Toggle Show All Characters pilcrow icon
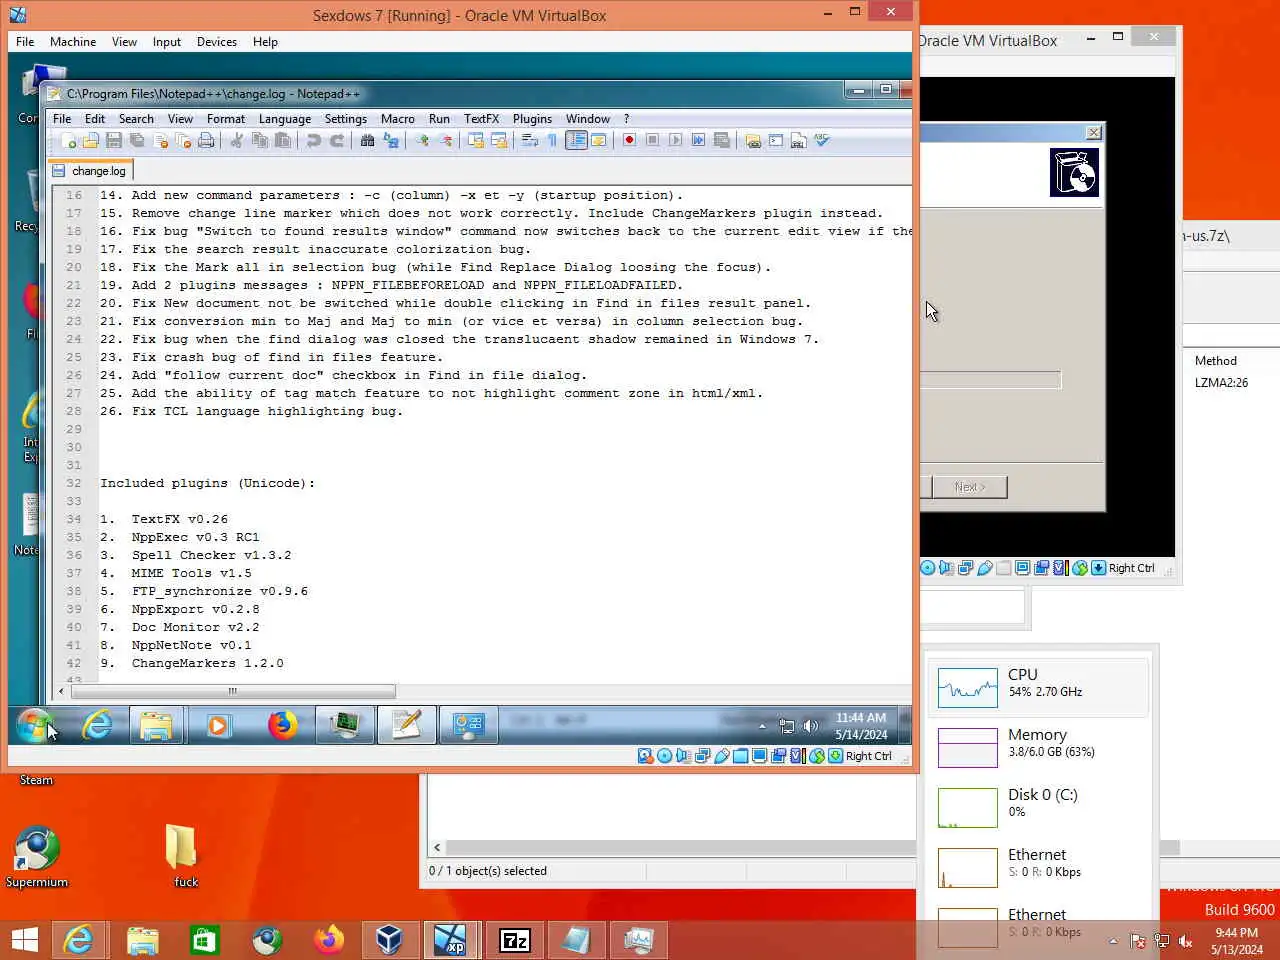Screen dimensions: 1280x960 552,141
